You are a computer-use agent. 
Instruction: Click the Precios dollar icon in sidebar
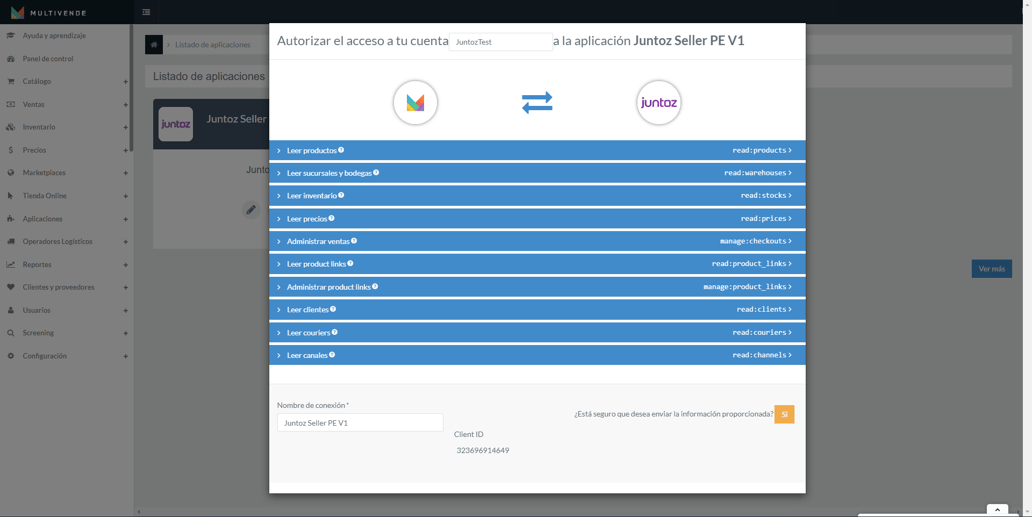11,150
